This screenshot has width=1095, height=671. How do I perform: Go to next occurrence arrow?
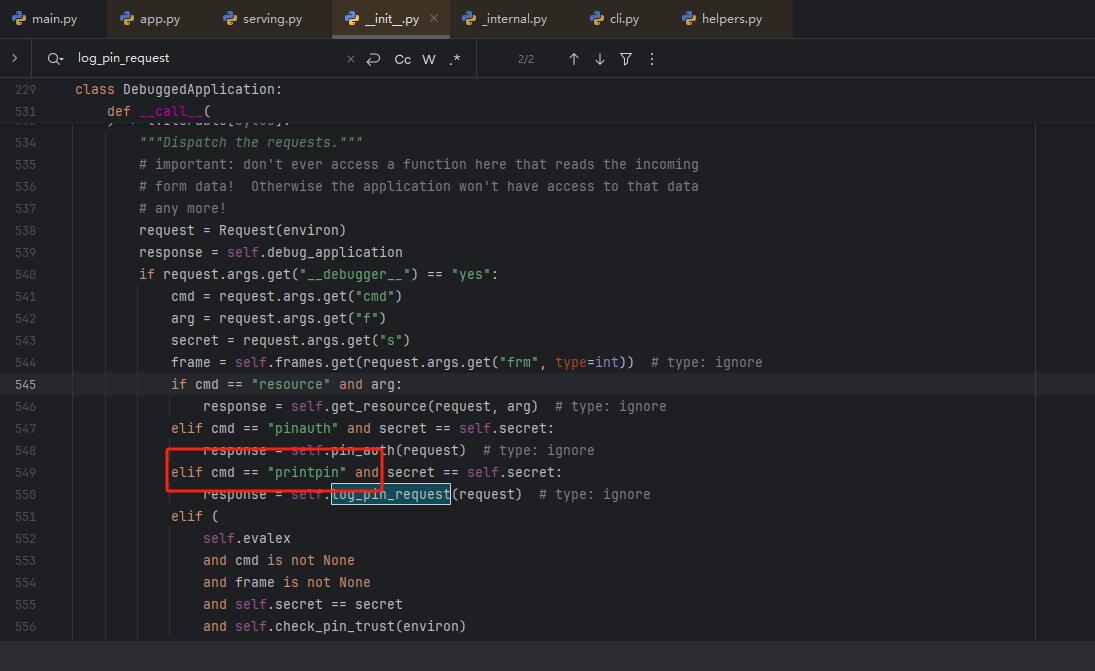pos(600,59)
